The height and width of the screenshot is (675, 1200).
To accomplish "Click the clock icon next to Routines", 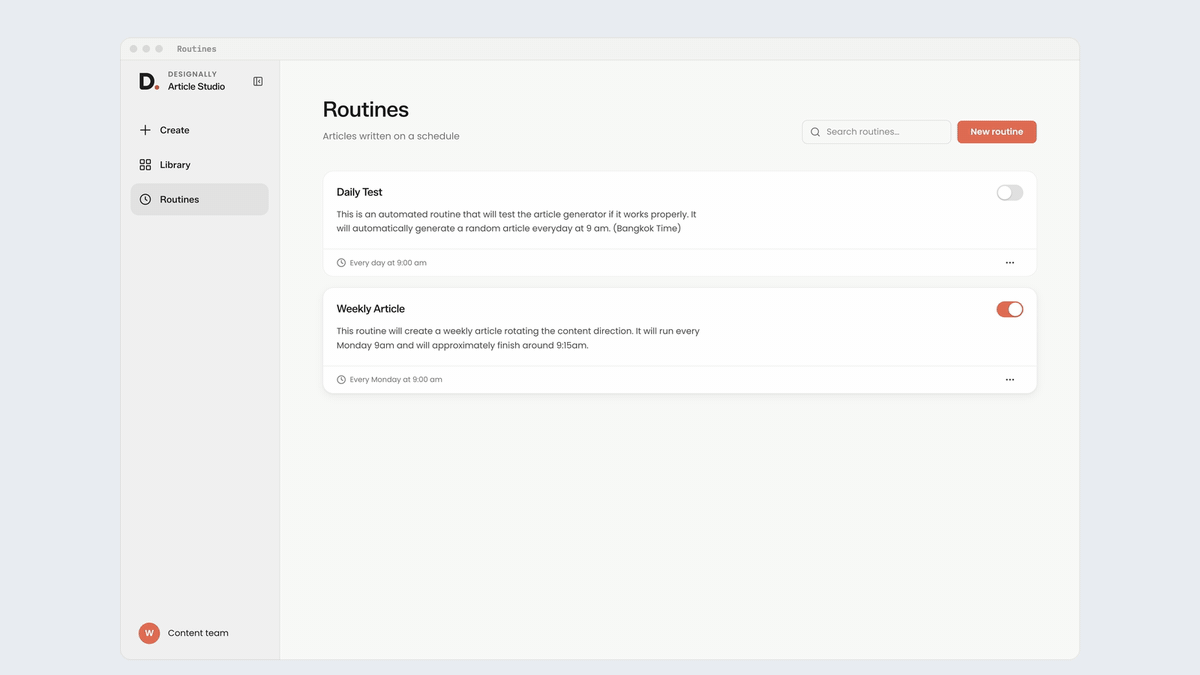I will click(145, 199).
